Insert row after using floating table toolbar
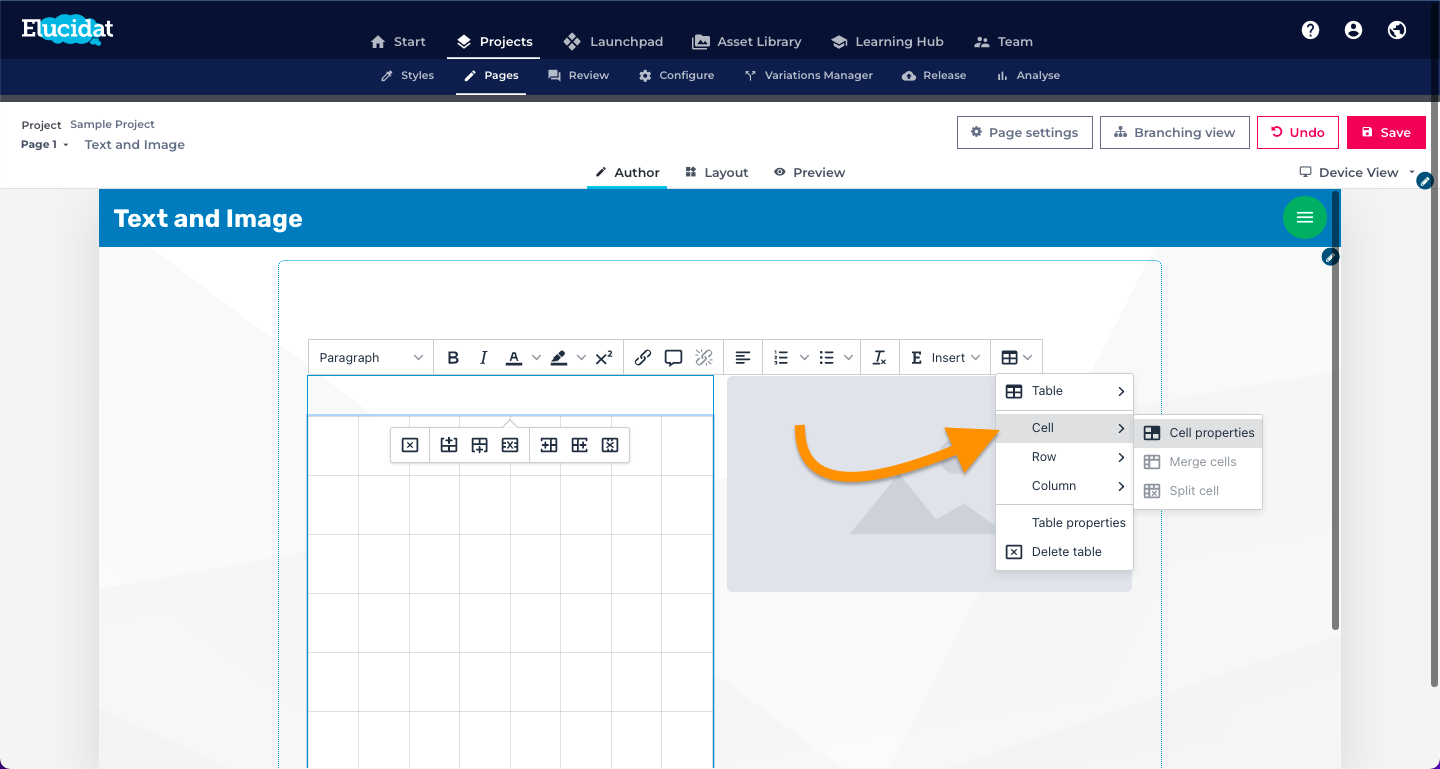 pos(480,445)
